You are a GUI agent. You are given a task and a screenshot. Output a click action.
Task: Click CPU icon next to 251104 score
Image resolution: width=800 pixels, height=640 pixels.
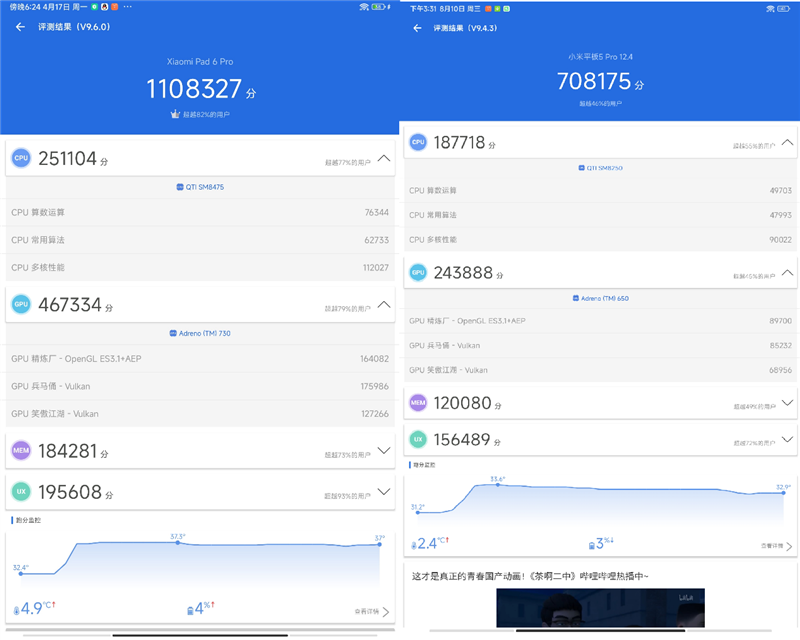click(21, 158)
